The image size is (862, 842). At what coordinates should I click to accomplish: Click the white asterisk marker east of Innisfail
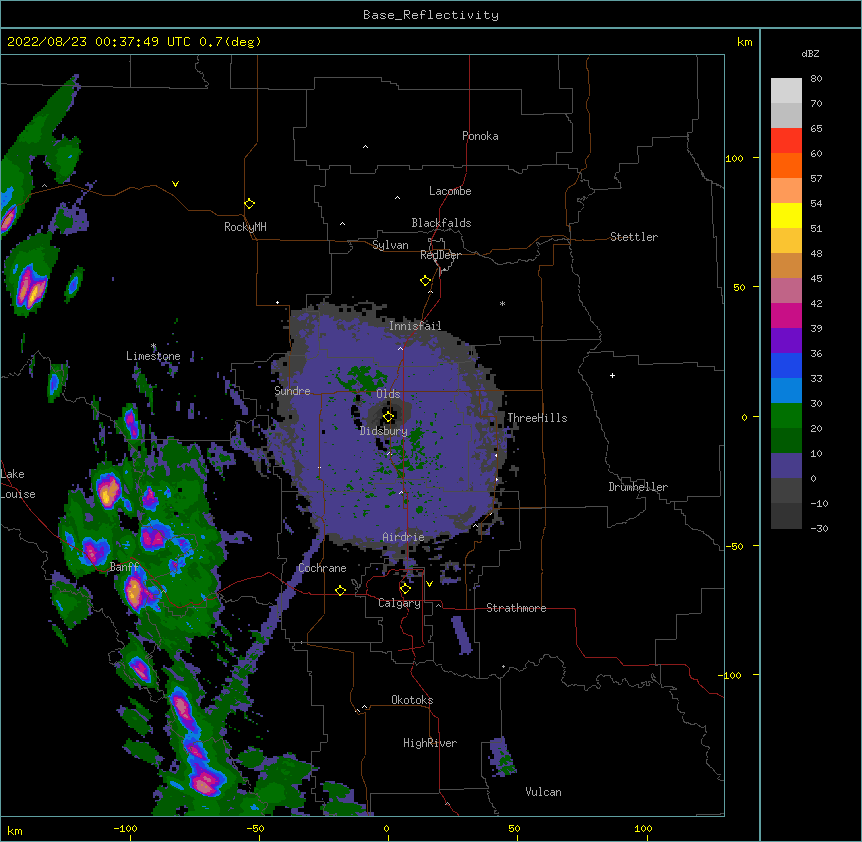(x=502, y=303)
